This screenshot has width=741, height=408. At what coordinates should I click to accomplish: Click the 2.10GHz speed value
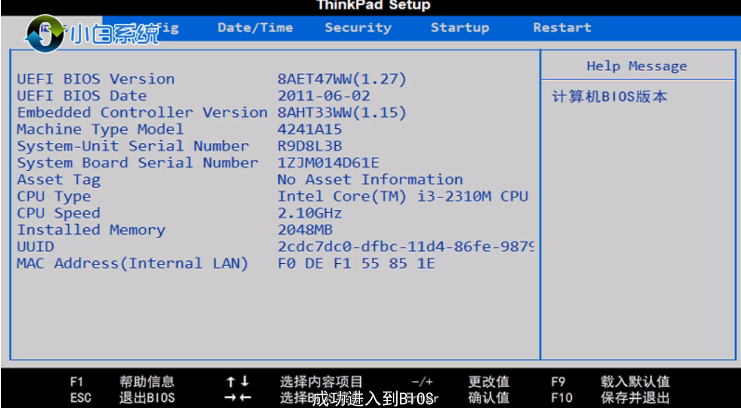[310, 214]
